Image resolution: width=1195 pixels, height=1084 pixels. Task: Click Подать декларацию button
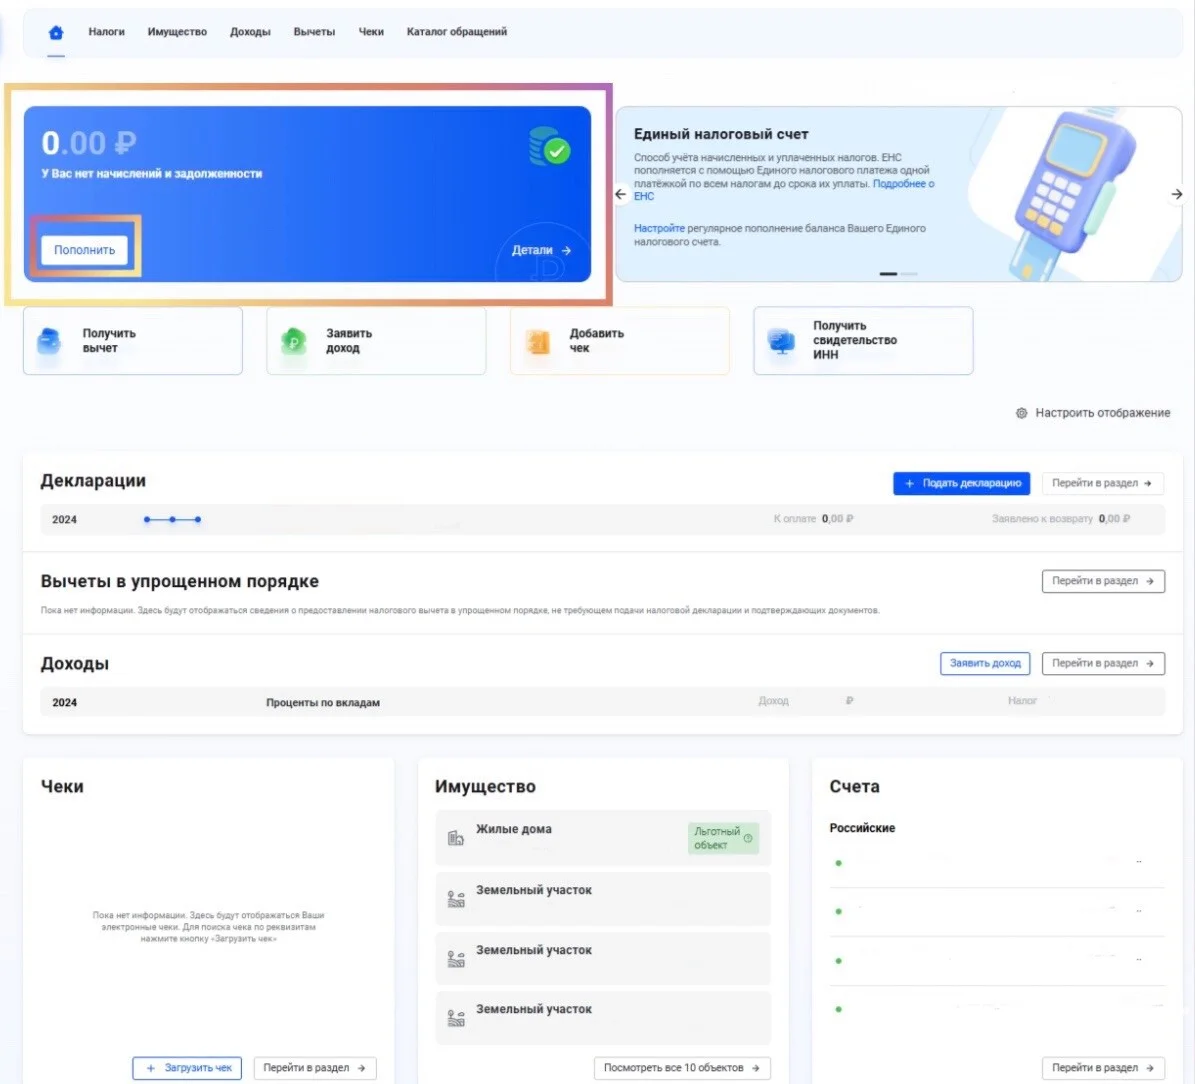point(962,483)
